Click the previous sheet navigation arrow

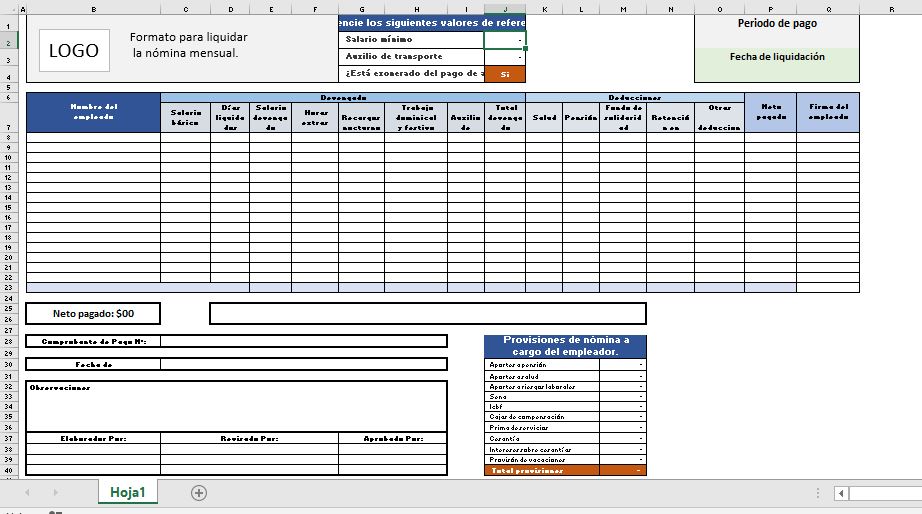[27, 493]
